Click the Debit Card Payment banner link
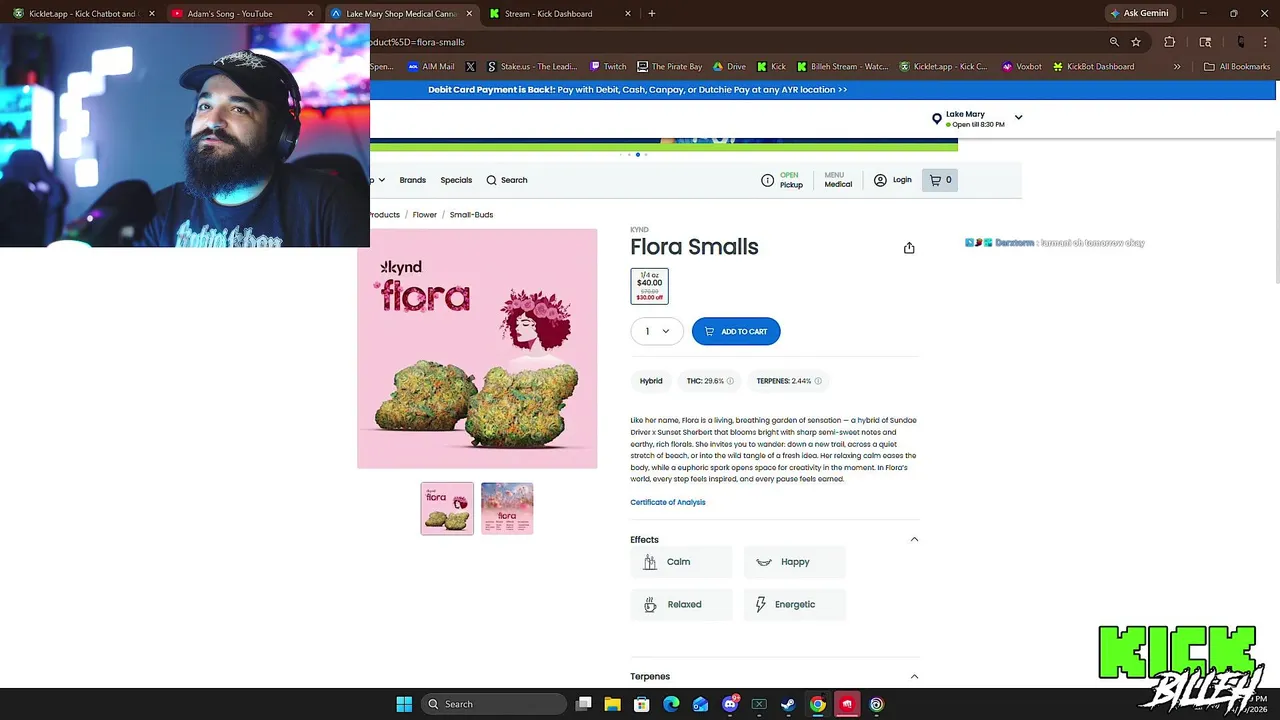 (638, 90)
